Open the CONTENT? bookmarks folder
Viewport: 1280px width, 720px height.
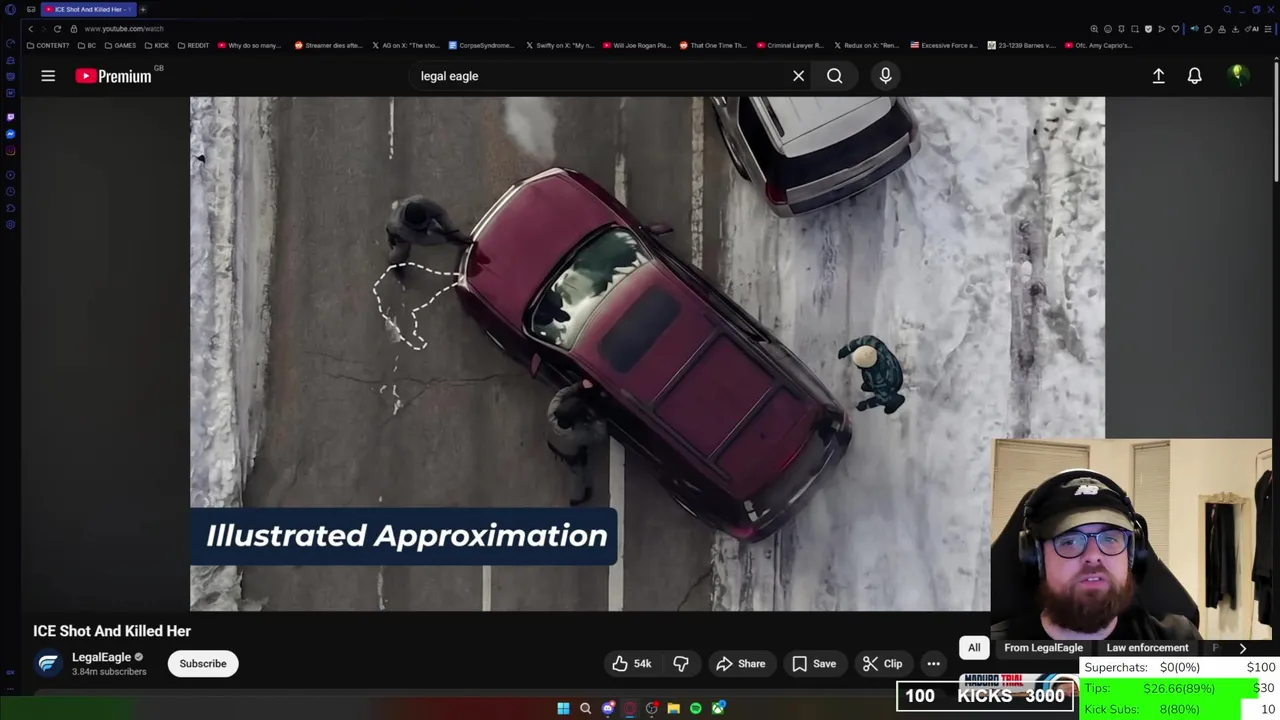49,45
